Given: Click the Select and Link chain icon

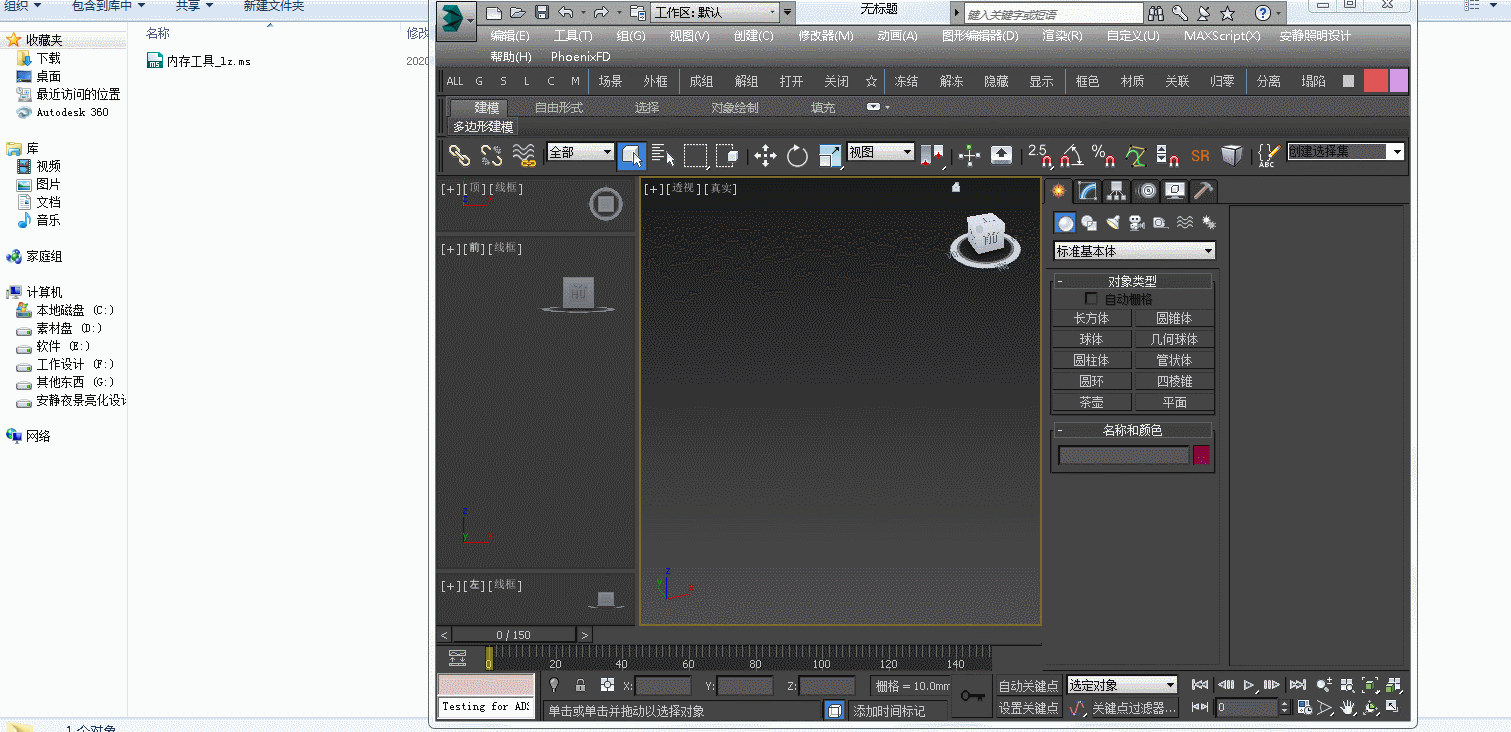Looking at the screenshot, I should 459,155.
